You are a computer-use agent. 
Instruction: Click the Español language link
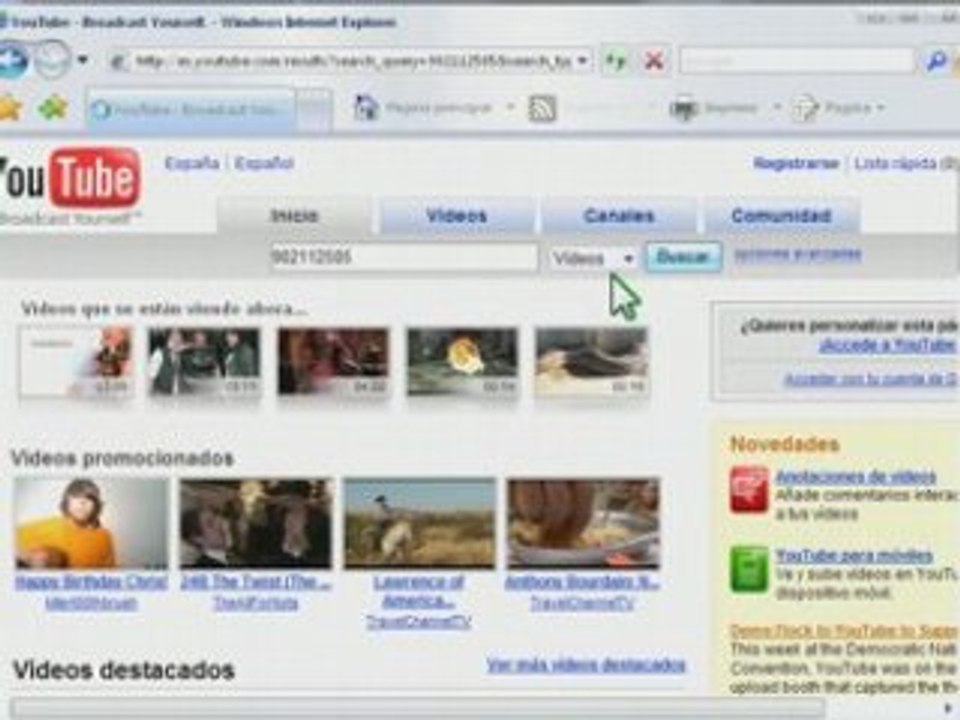pyautogui.click(x=264, y=163)
